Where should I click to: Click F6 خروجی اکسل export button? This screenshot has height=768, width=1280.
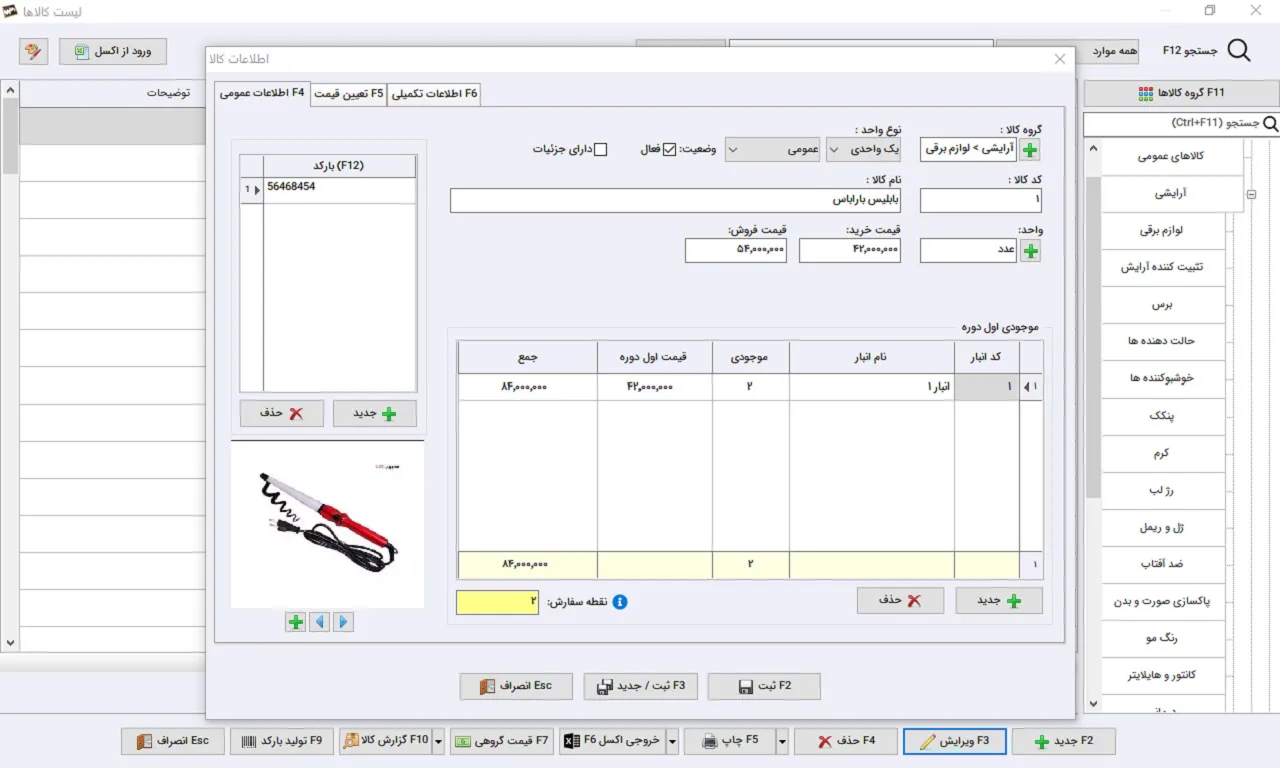(612, 741)
